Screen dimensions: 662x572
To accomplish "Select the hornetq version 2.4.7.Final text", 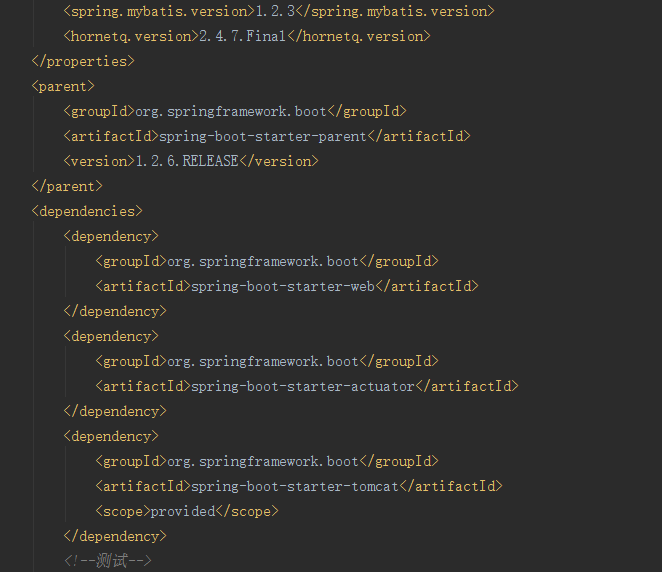I will click(x=243, y=36).
